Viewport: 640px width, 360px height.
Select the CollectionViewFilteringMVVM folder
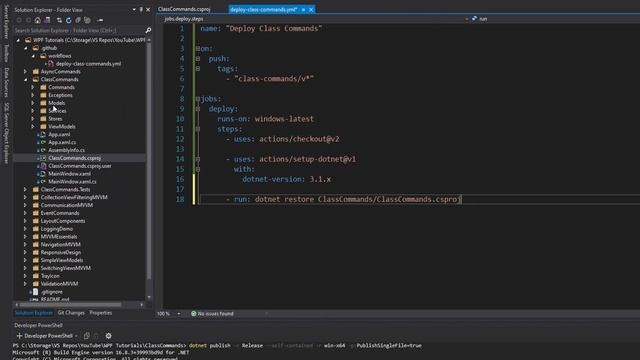point(74,197)
